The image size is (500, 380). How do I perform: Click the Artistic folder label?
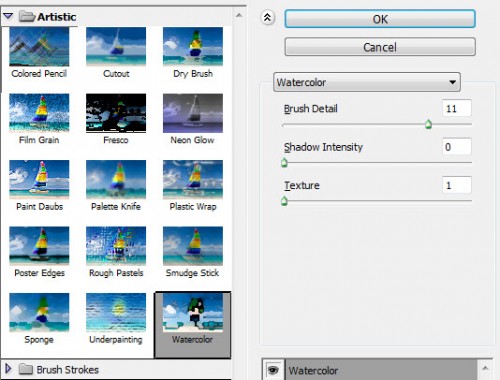coord(57,17)
